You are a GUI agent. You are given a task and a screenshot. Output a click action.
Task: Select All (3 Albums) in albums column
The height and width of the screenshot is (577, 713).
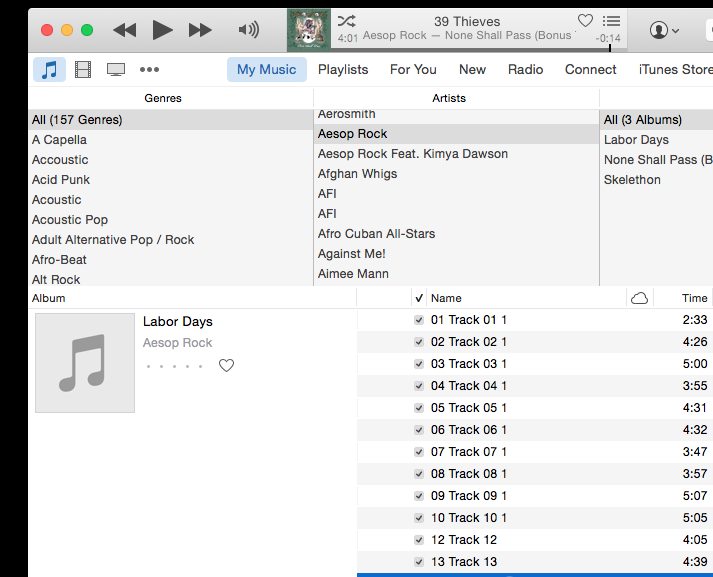[657, 120]
